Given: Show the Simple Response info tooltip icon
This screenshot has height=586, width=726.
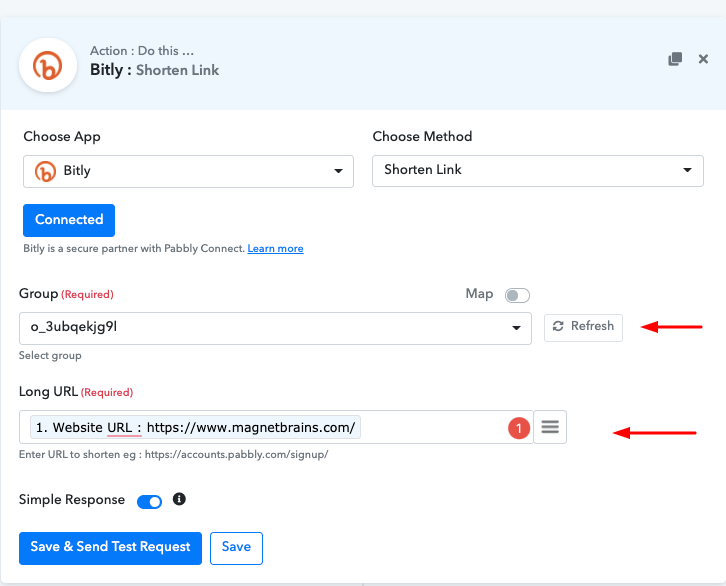Looking at the screenshot, I should tap(179, 499).
